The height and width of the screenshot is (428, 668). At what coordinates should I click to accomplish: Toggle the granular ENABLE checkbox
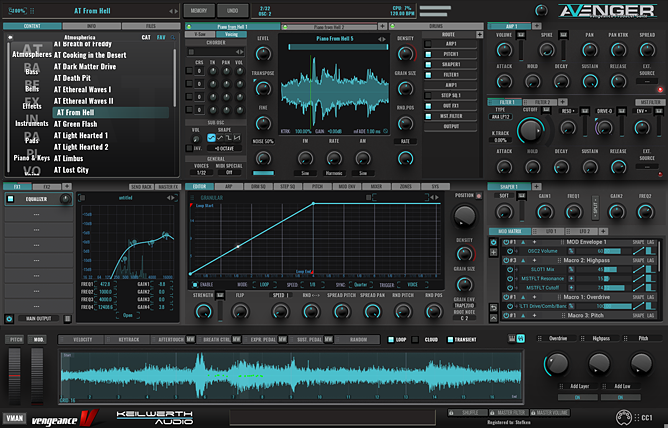click(195, 284)
